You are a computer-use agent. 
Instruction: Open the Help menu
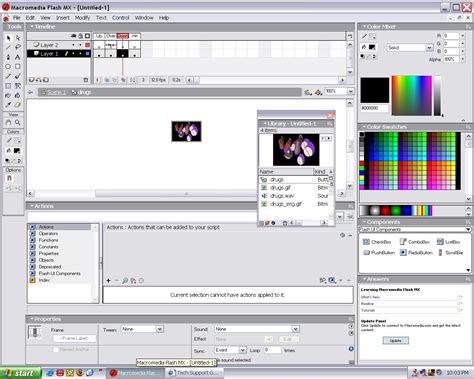[x=164, y=18]
